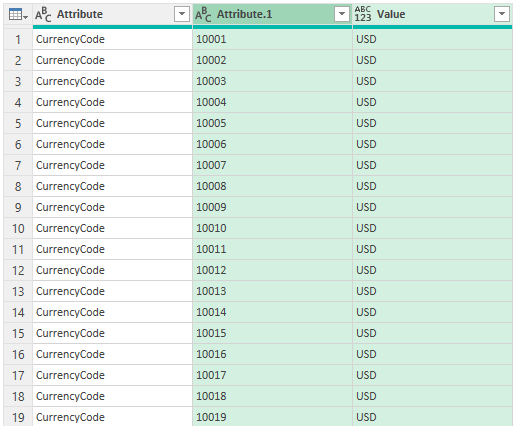Click the cell containing 10012
The width and height of the screenshot is (514, 426).
click(x=272, y=270)
